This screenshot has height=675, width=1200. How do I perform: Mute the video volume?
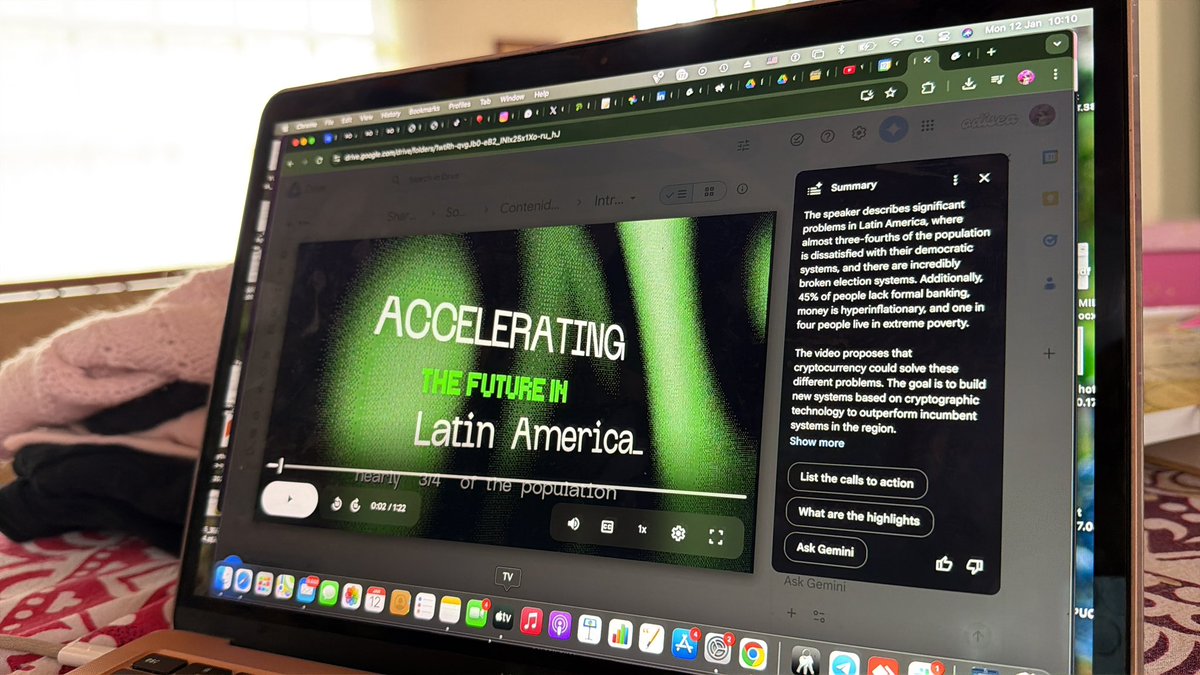point(574,523)
